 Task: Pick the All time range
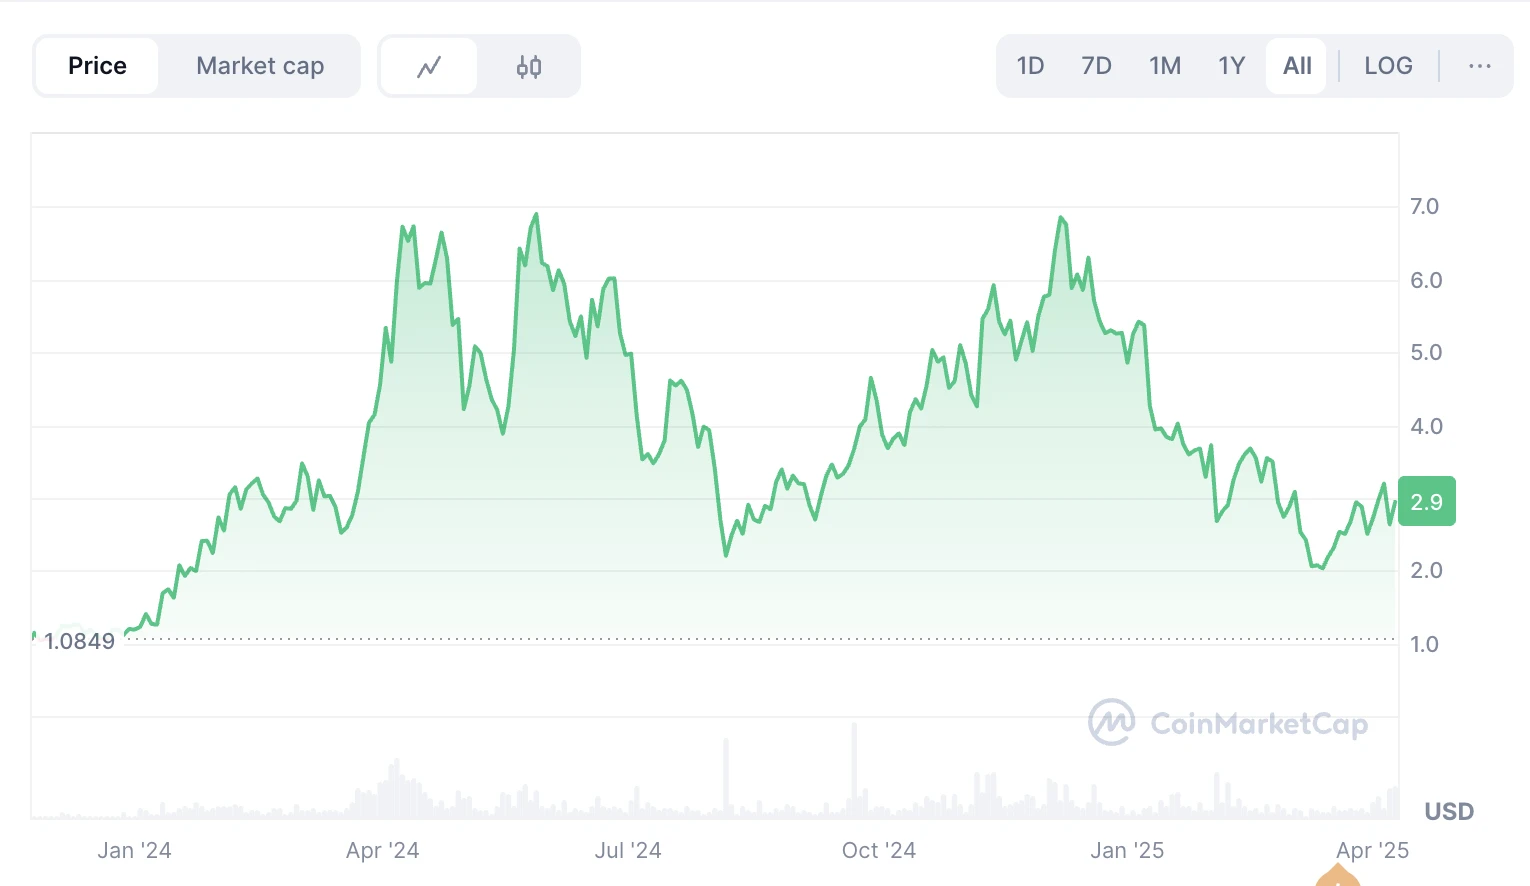click(1297, 66)
